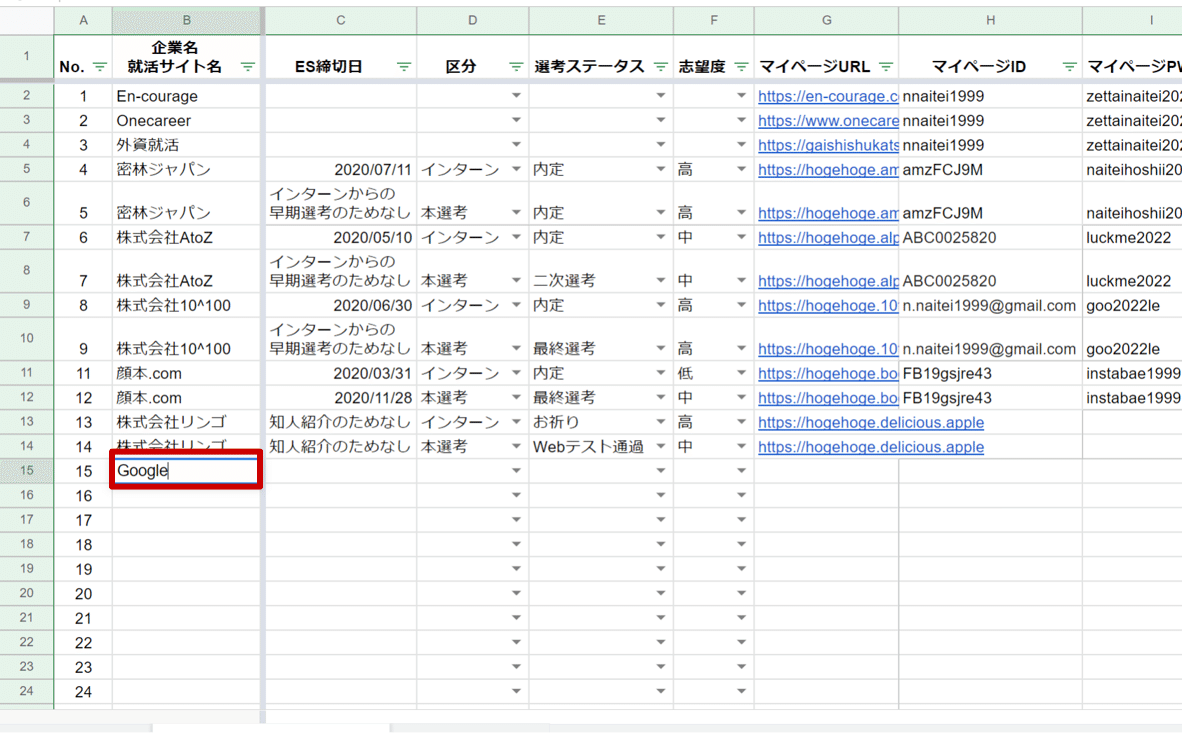Select ID cell amzFCJ9M in row 5
Screen dimensions: 1182x733
[991, 170]
